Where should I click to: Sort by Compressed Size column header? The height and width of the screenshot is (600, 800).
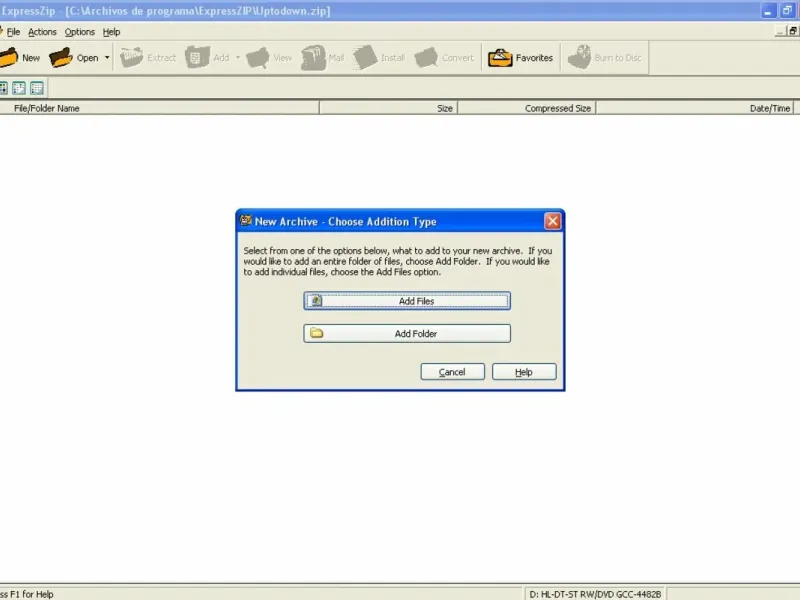click(527, 108)
